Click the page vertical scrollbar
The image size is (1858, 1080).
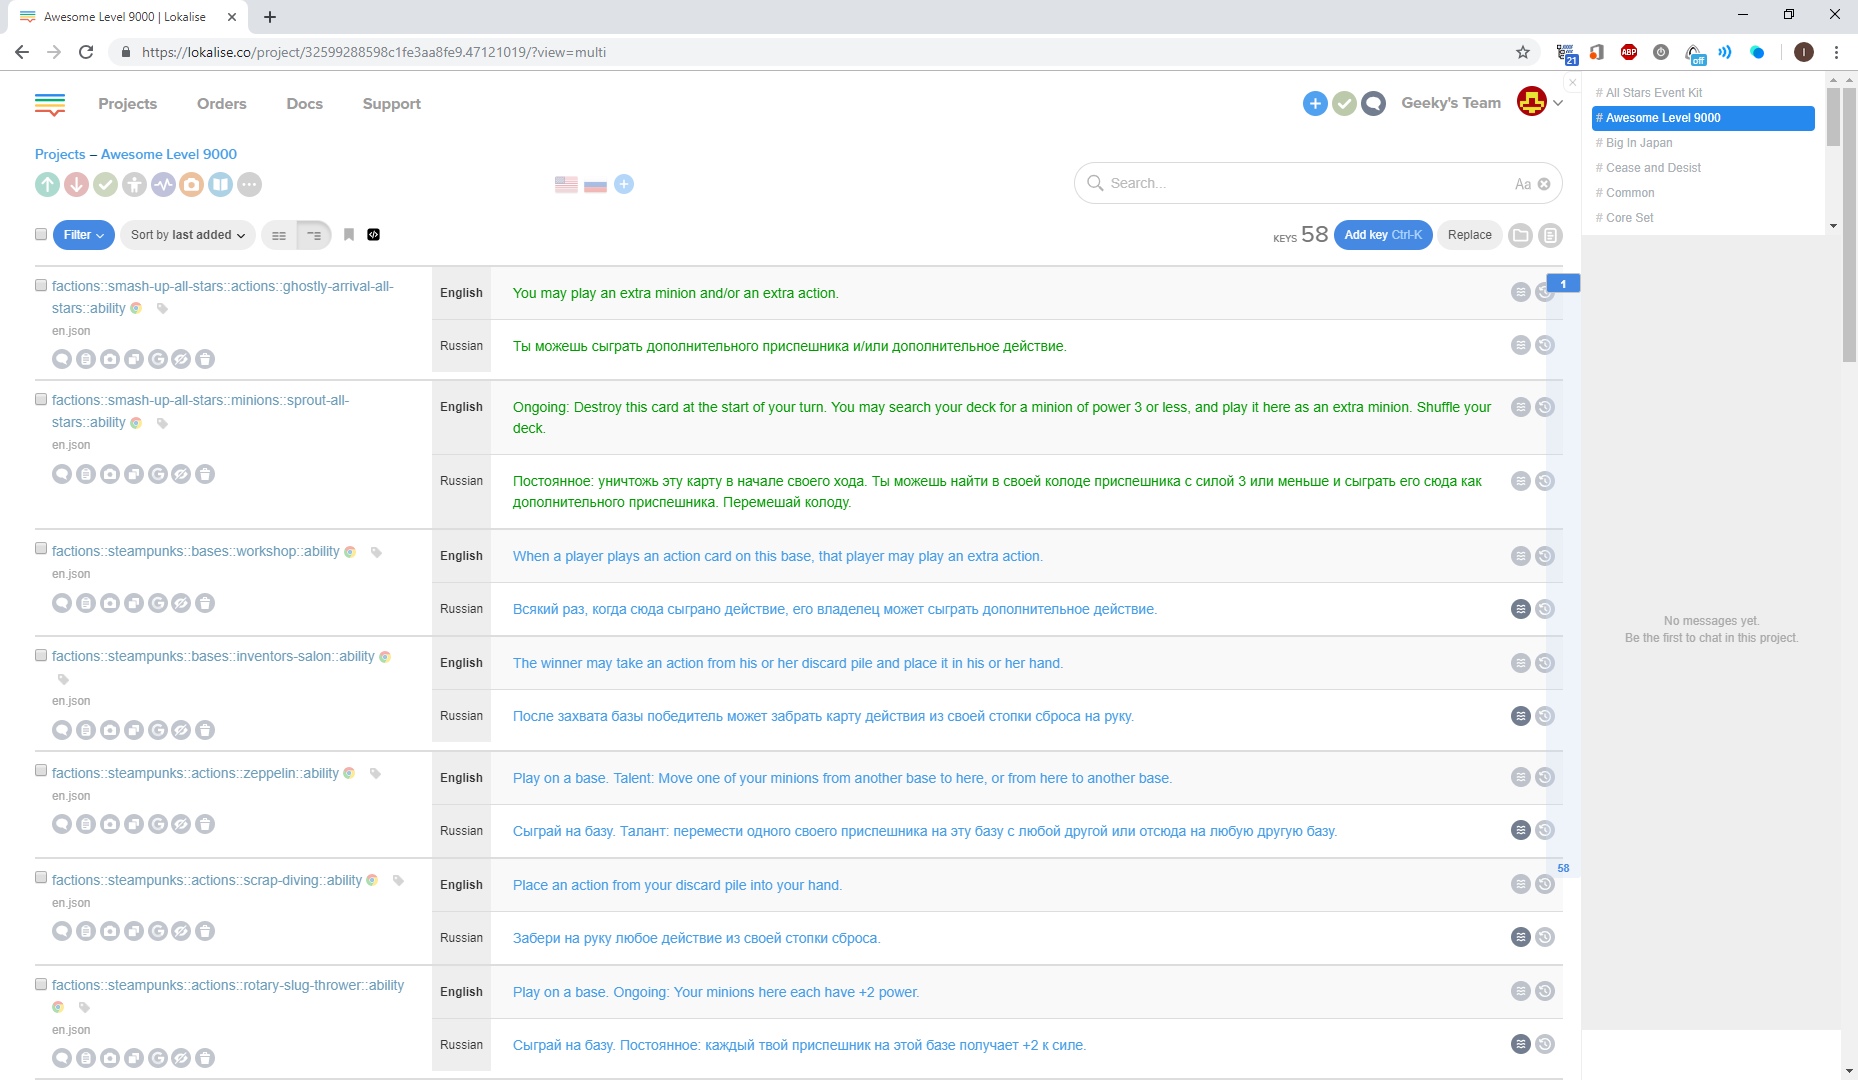point(1849,225)
